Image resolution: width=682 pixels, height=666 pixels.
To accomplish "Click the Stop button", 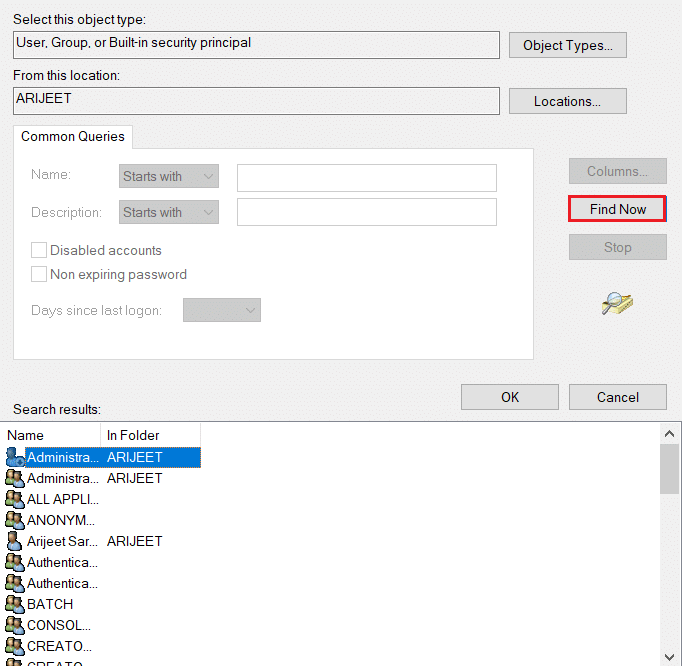I will [x=618, y=247].
